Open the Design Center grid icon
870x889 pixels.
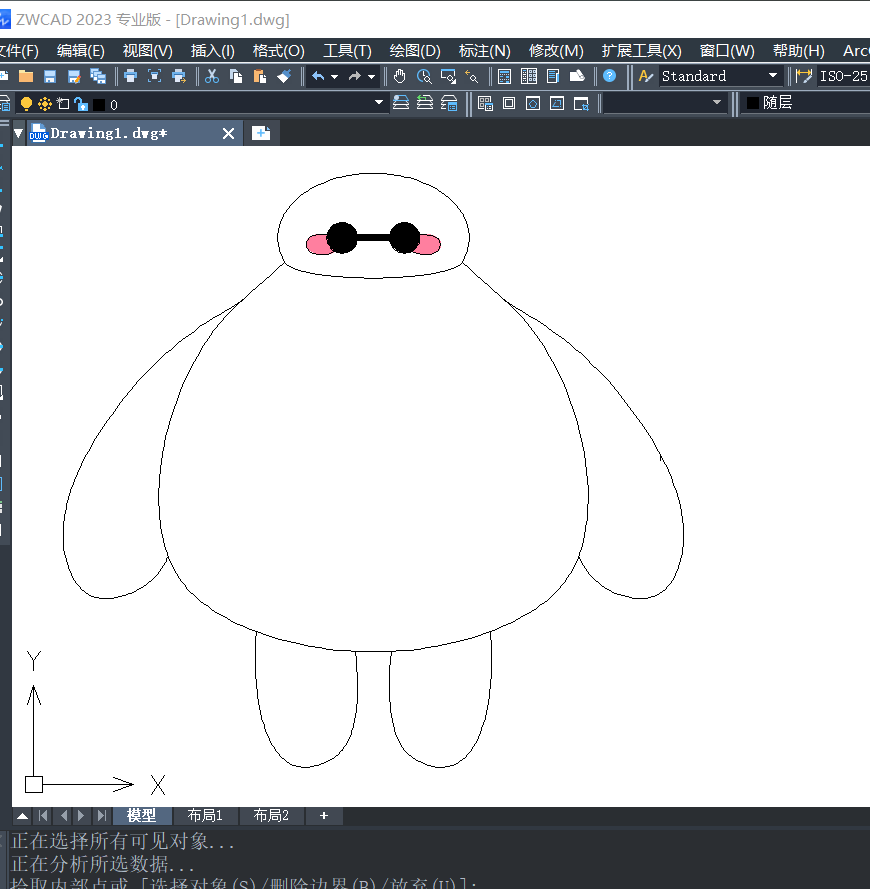point(529,76)
